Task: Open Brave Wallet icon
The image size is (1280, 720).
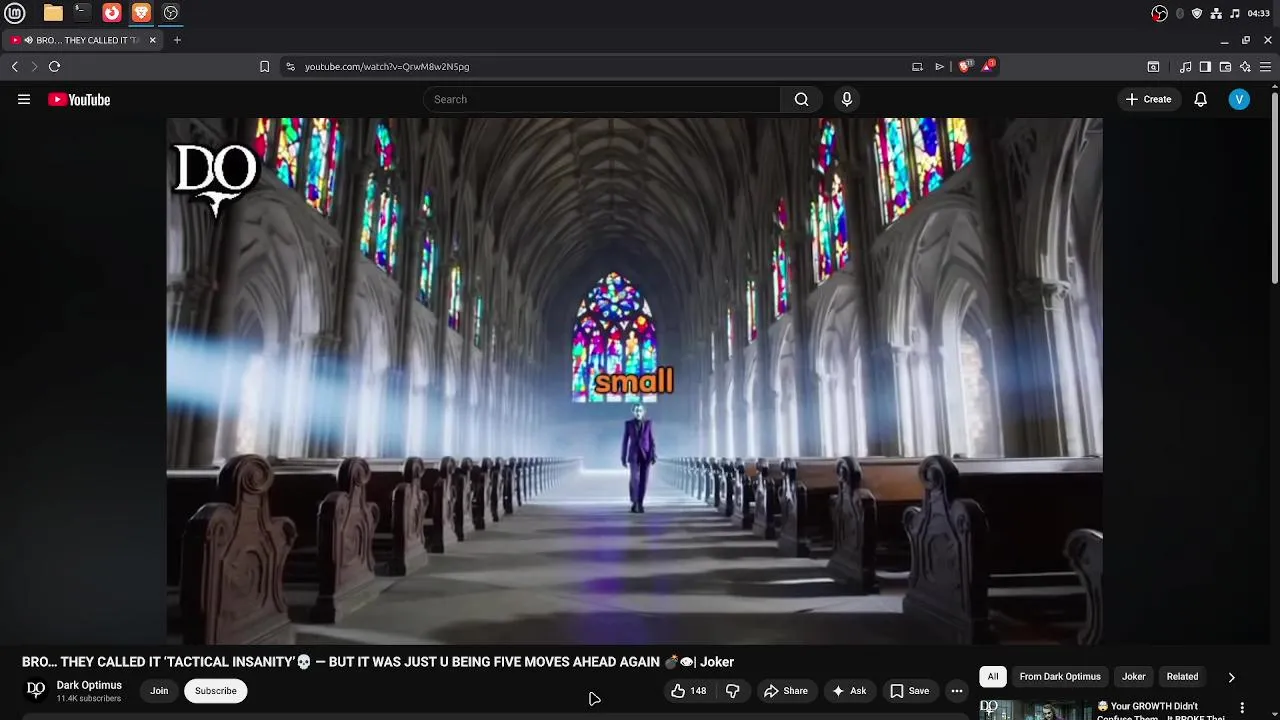Action: [x=1225, y=67]
